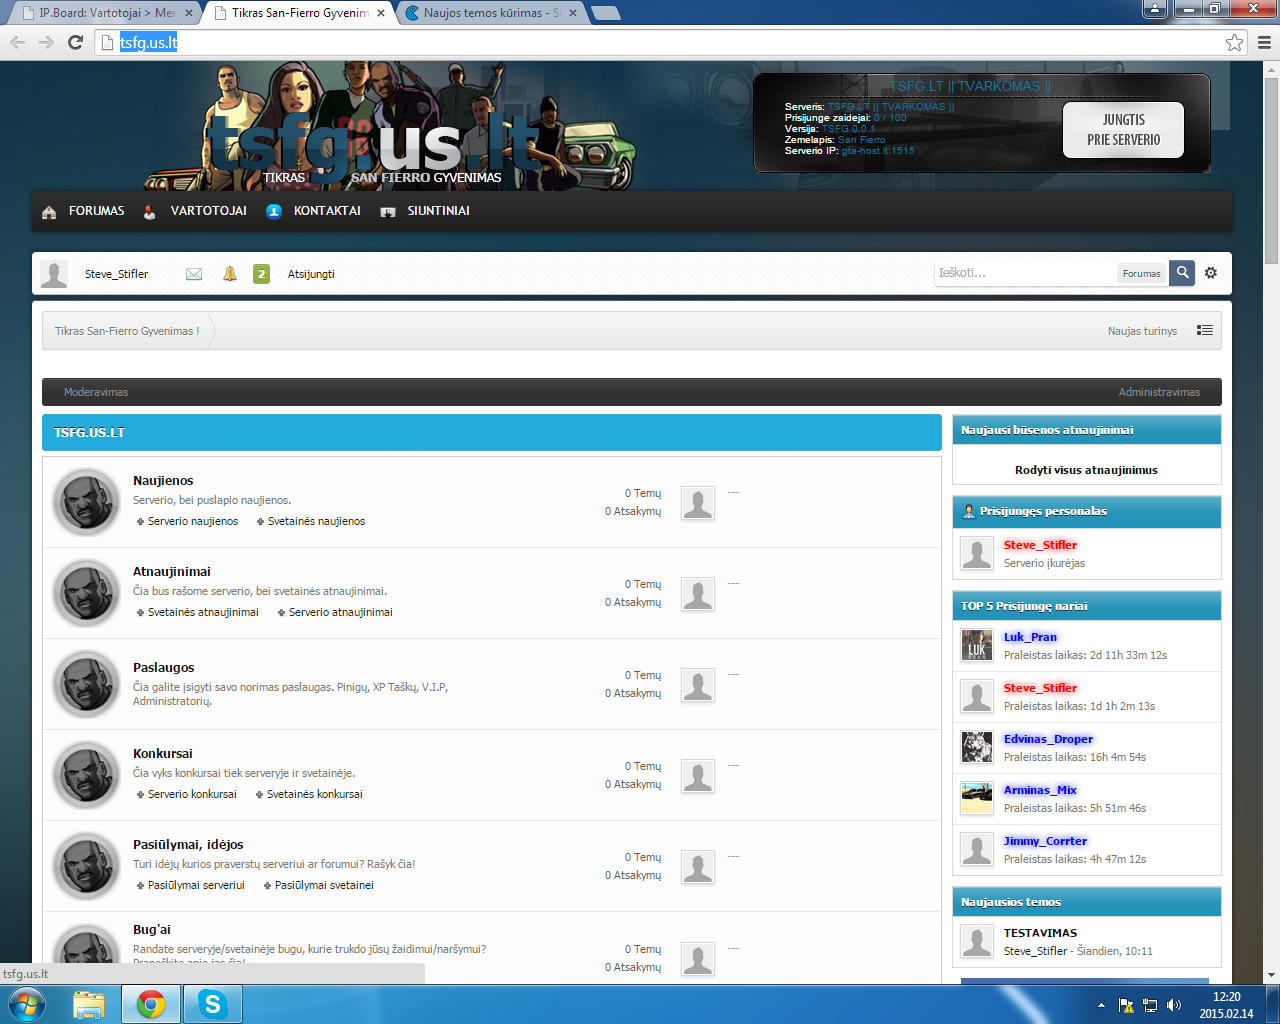Screen dimensions: 1280x1024
Task: Bookmark the page with the star icon
Action: point(1234,42)
